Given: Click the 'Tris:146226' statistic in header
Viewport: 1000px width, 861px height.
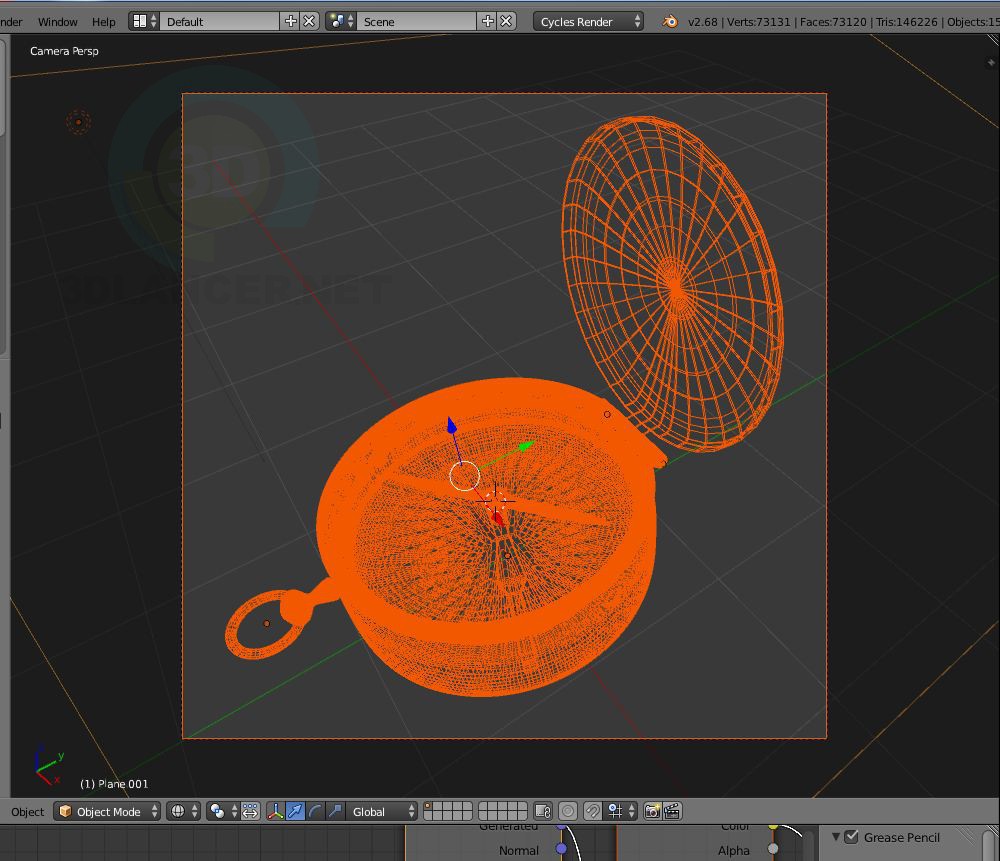Looking at the screenshot, I should click(906, 22).
